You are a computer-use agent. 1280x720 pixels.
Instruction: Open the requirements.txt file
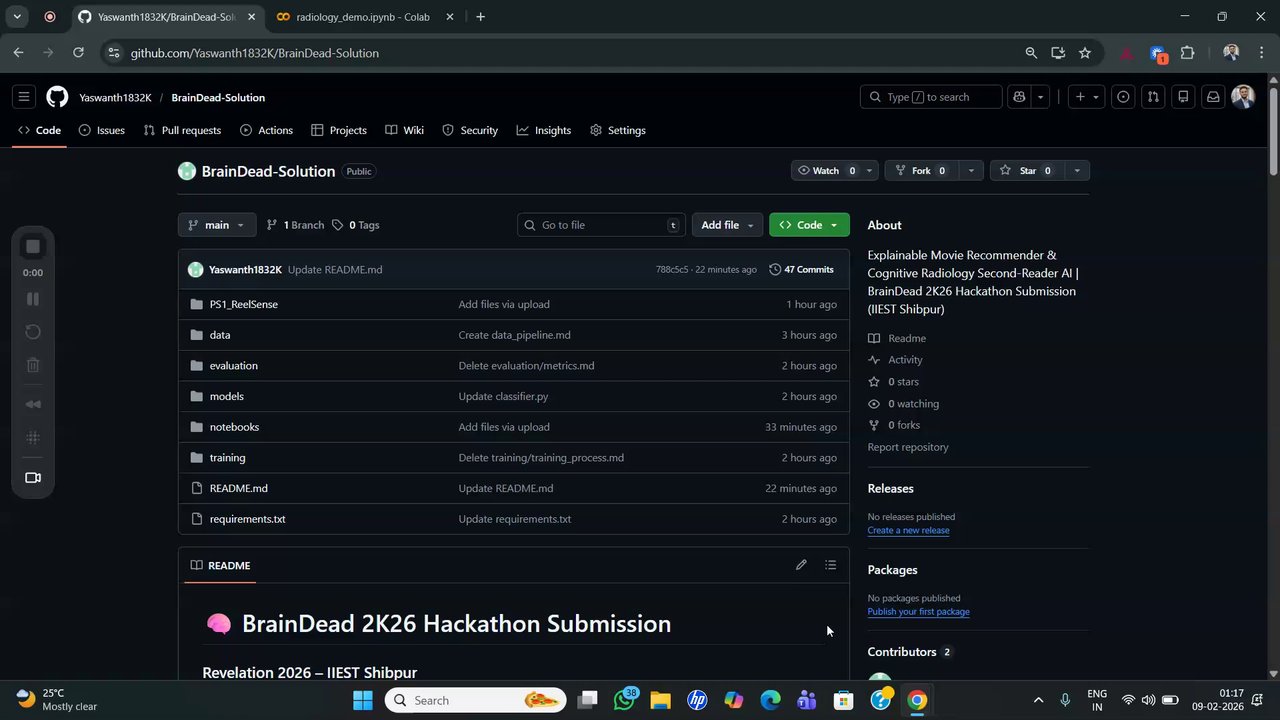click(x=247, y=519)
